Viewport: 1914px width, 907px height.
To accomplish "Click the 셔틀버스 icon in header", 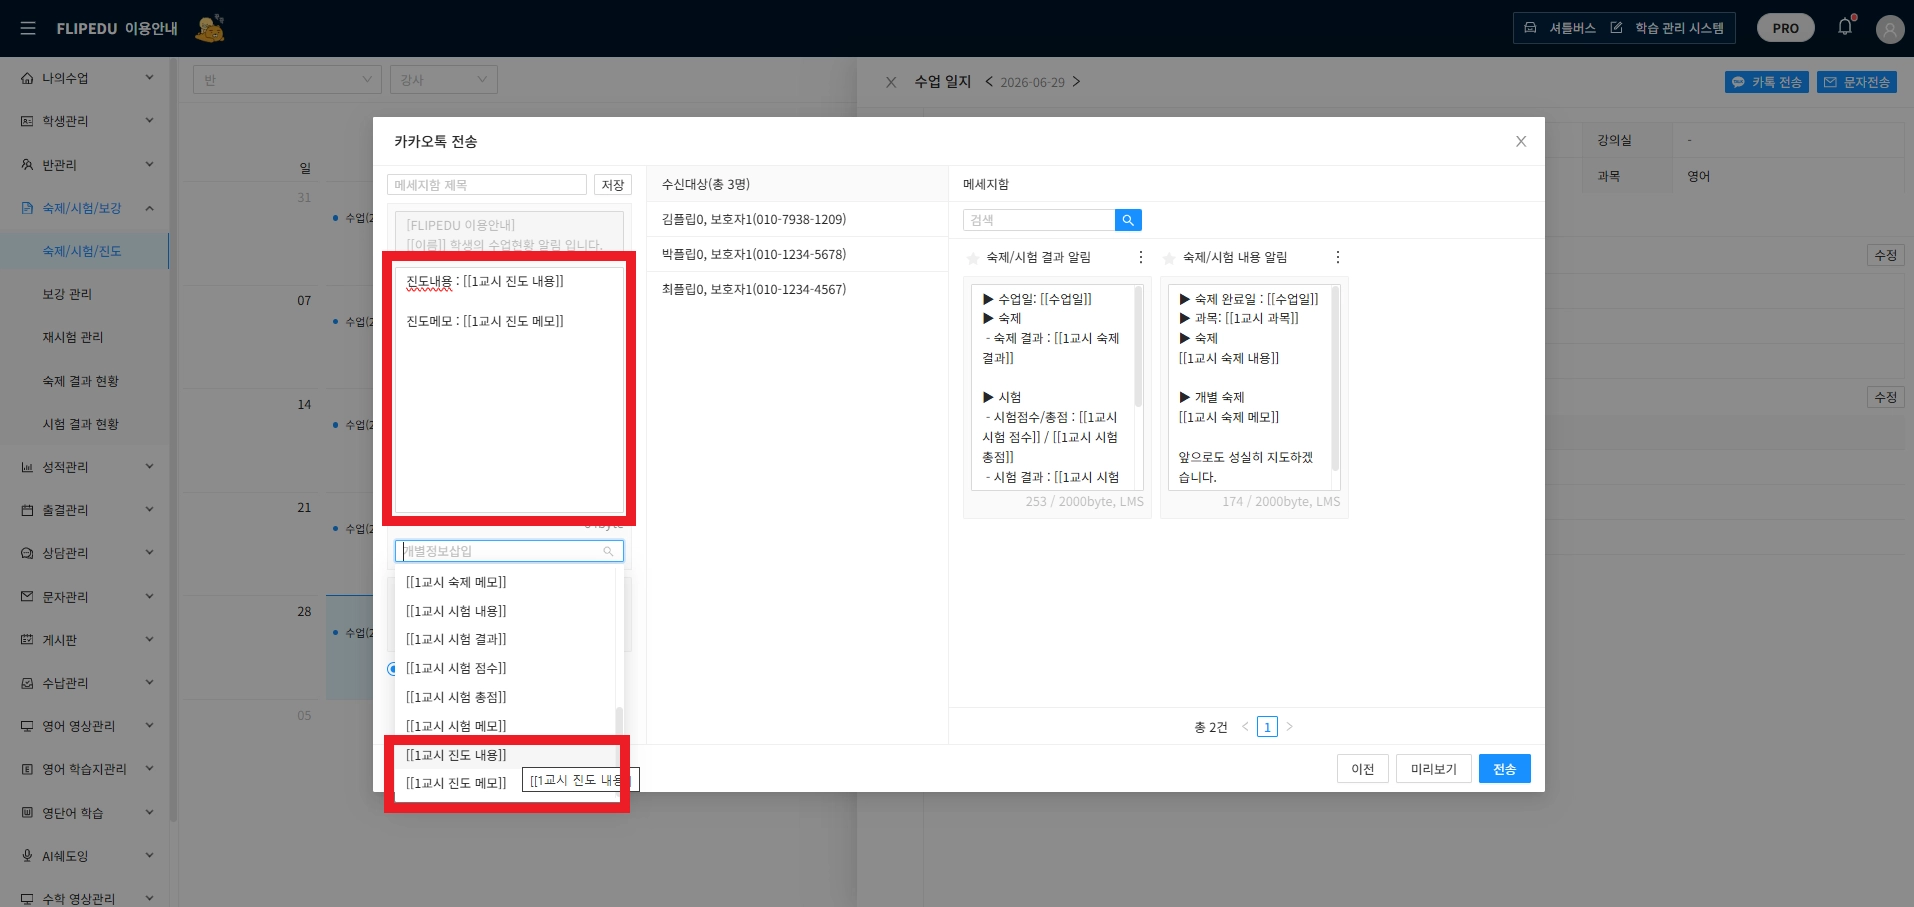I will [x=1530, y=28].
